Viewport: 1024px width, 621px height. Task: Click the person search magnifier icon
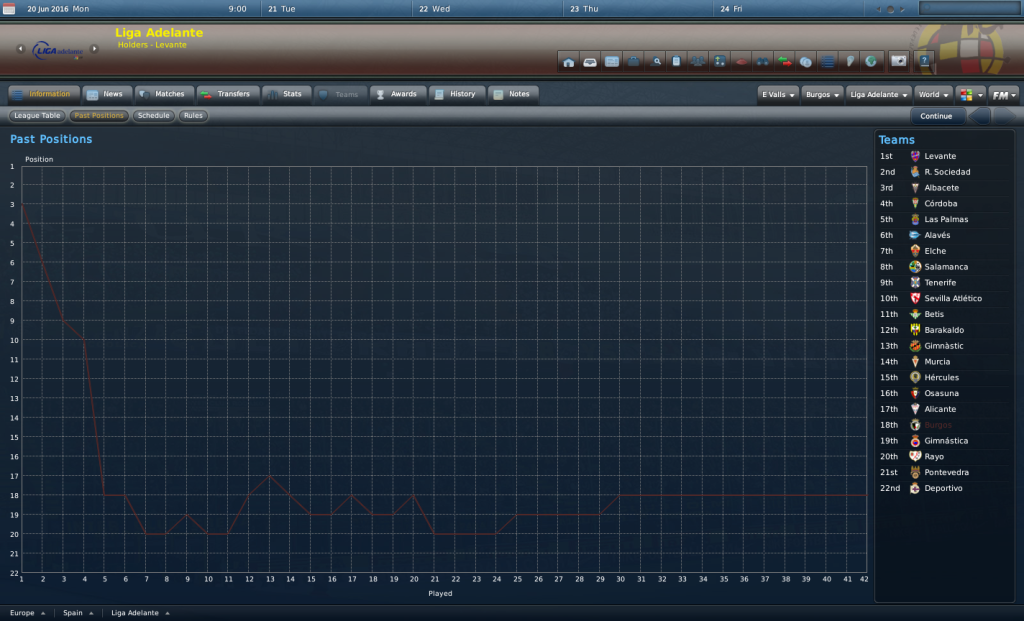coord(655,61)
